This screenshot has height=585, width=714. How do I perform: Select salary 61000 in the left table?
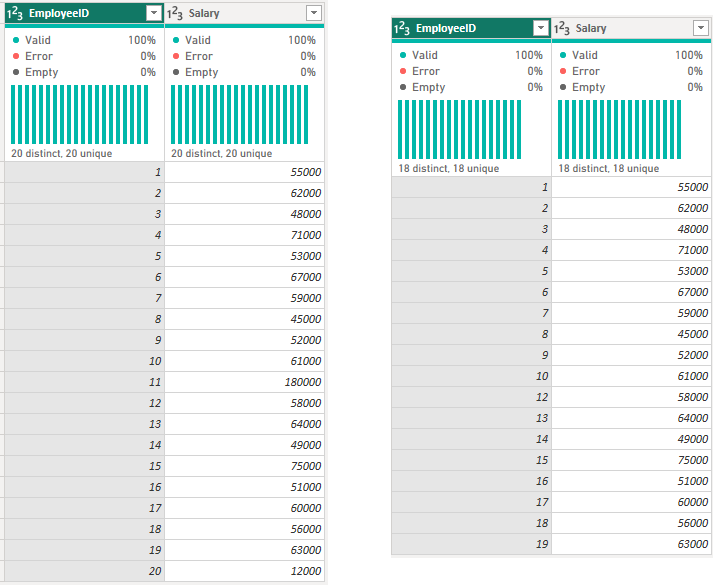[x=244, y=361]
